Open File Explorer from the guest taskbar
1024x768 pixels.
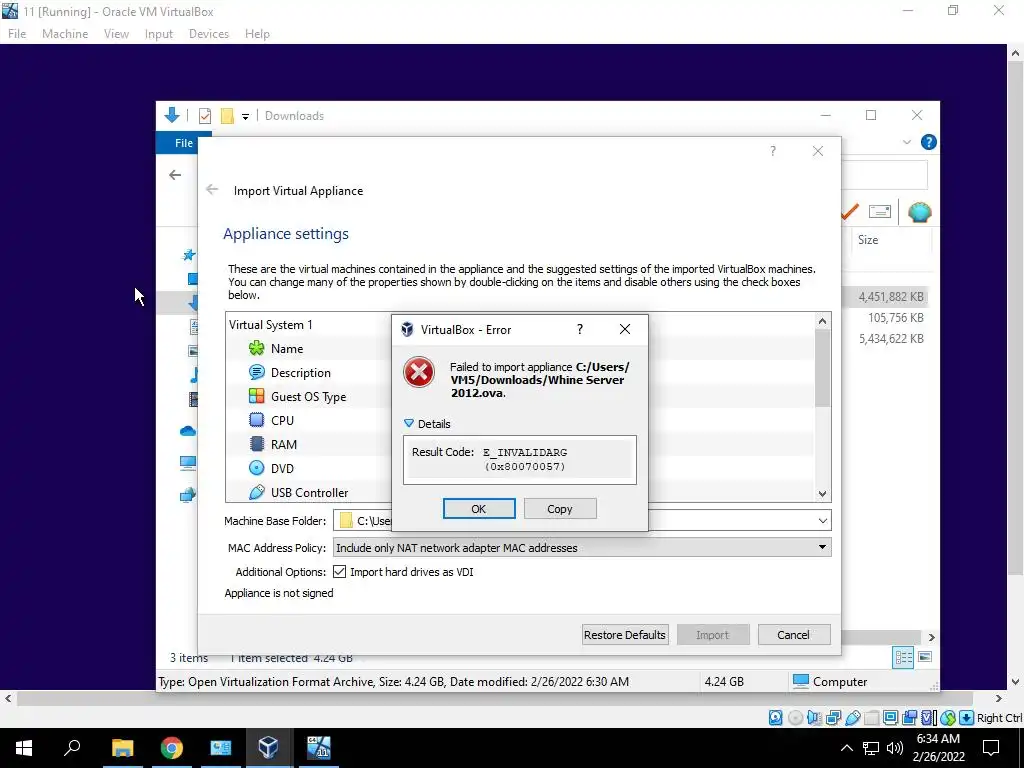coord(122,748)
